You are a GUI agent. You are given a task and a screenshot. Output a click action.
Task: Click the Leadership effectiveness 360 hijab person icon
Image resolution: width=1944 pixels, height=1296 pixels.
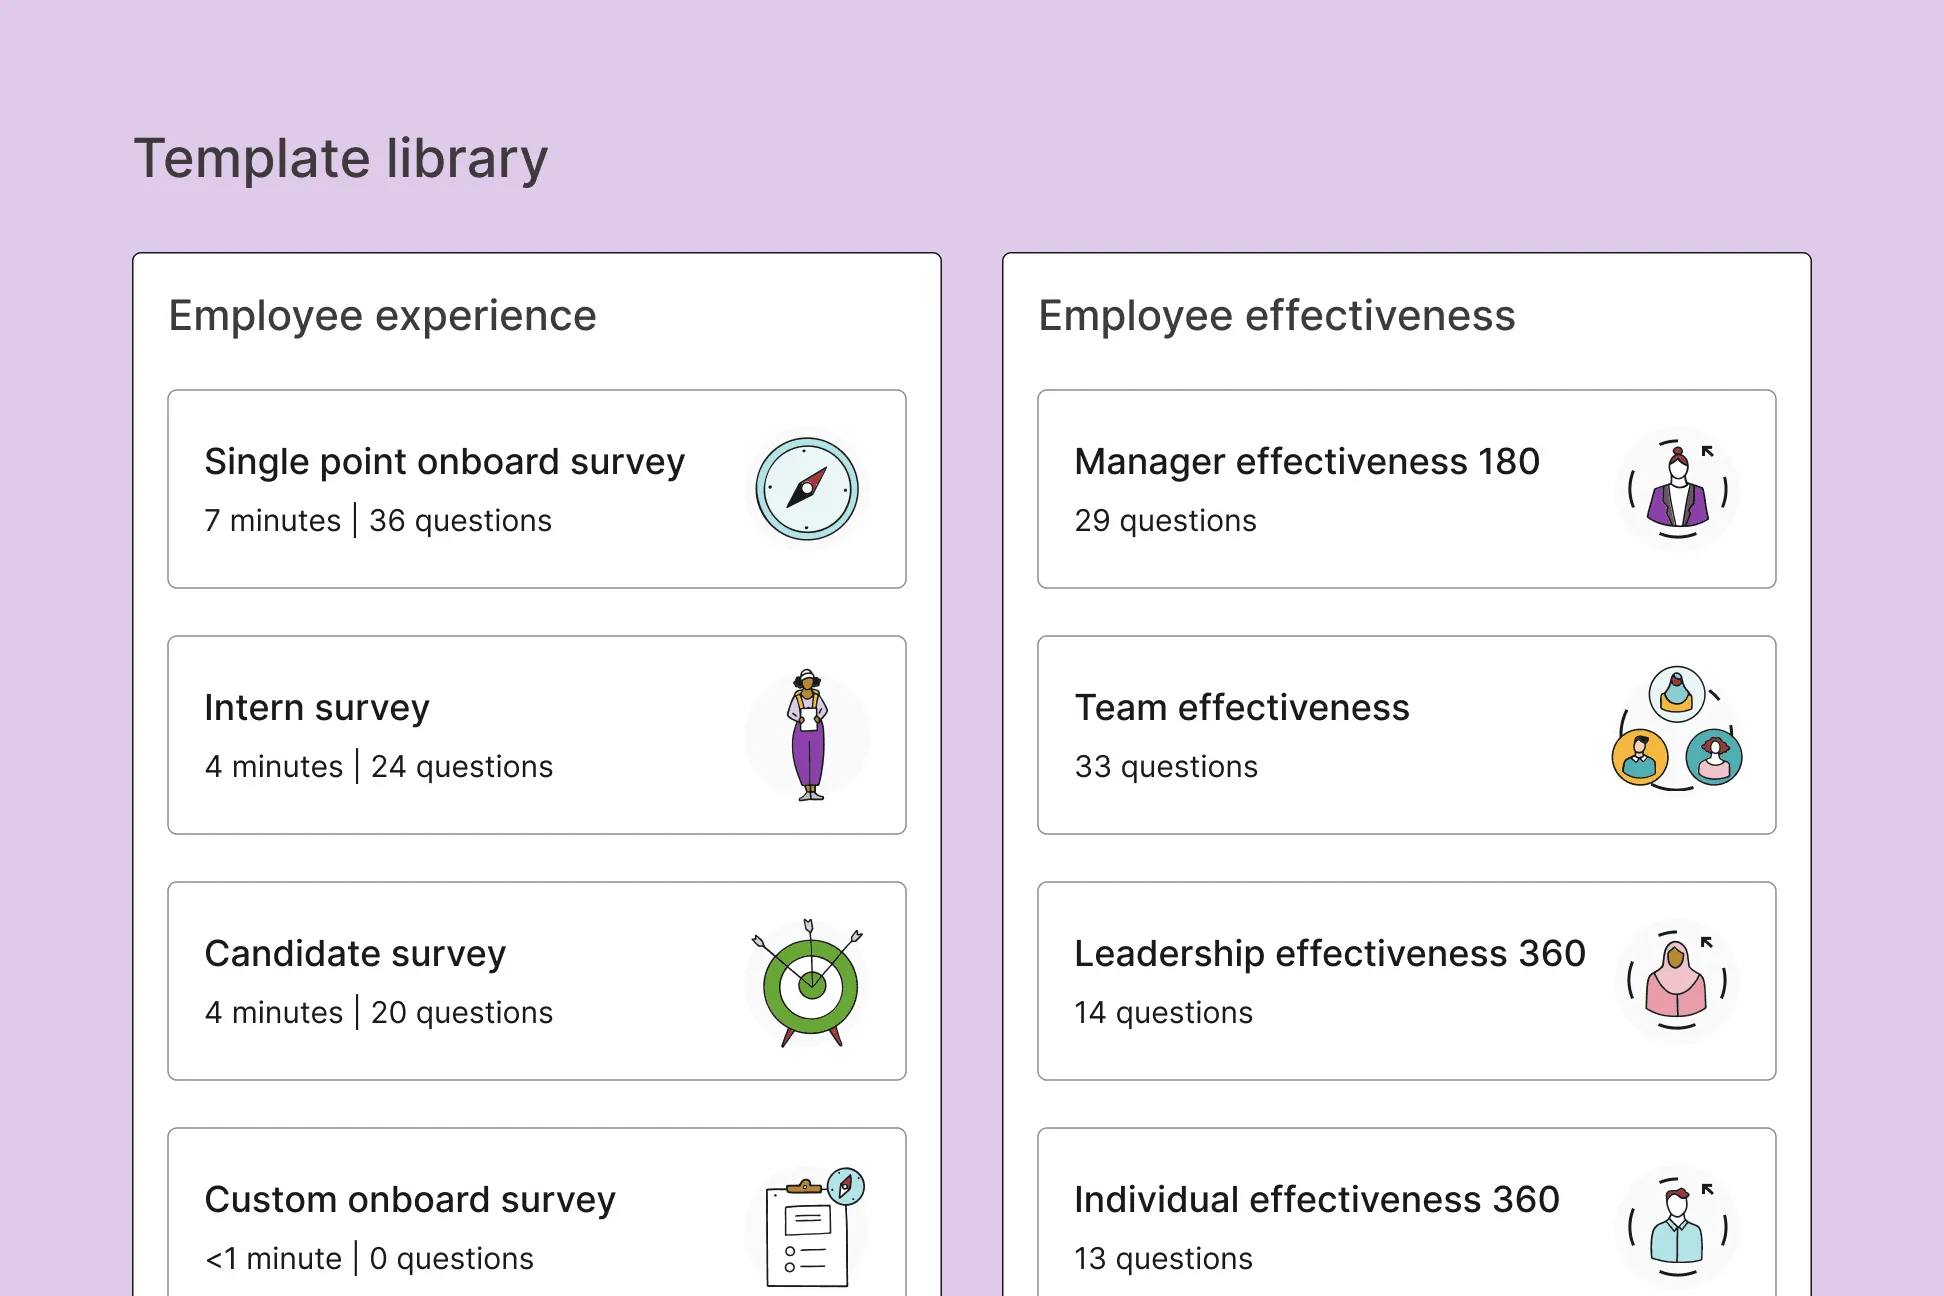tap(1677, 981)
